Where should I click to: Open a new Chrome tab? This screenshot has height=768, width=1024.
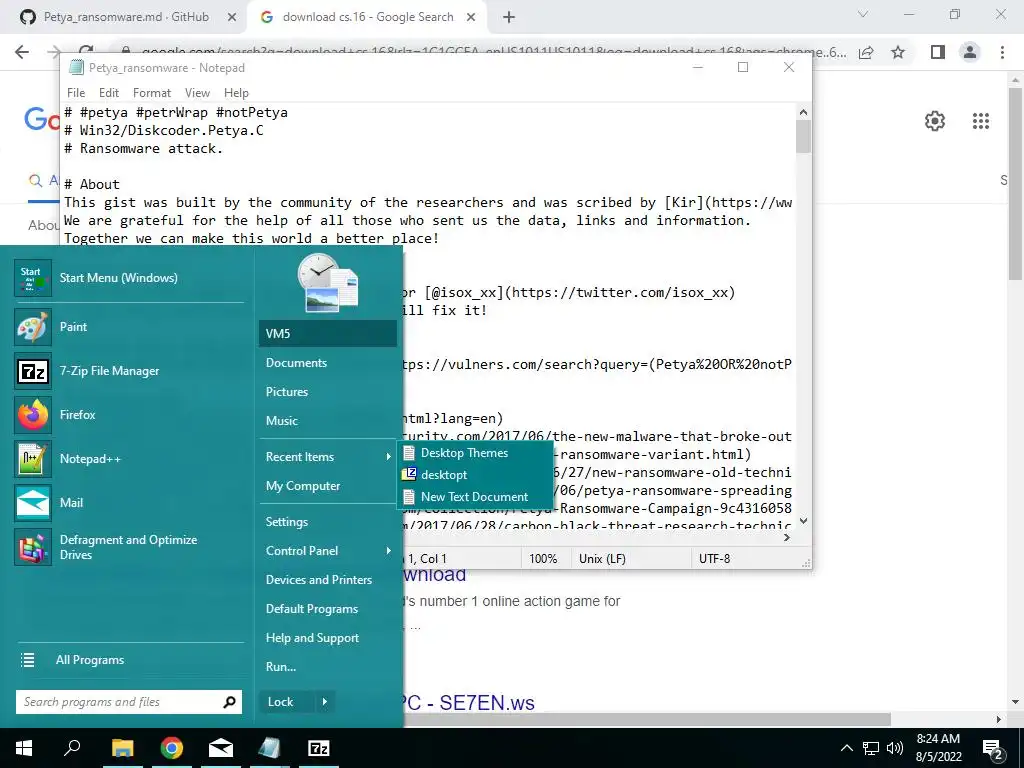(x=509, y=18)
